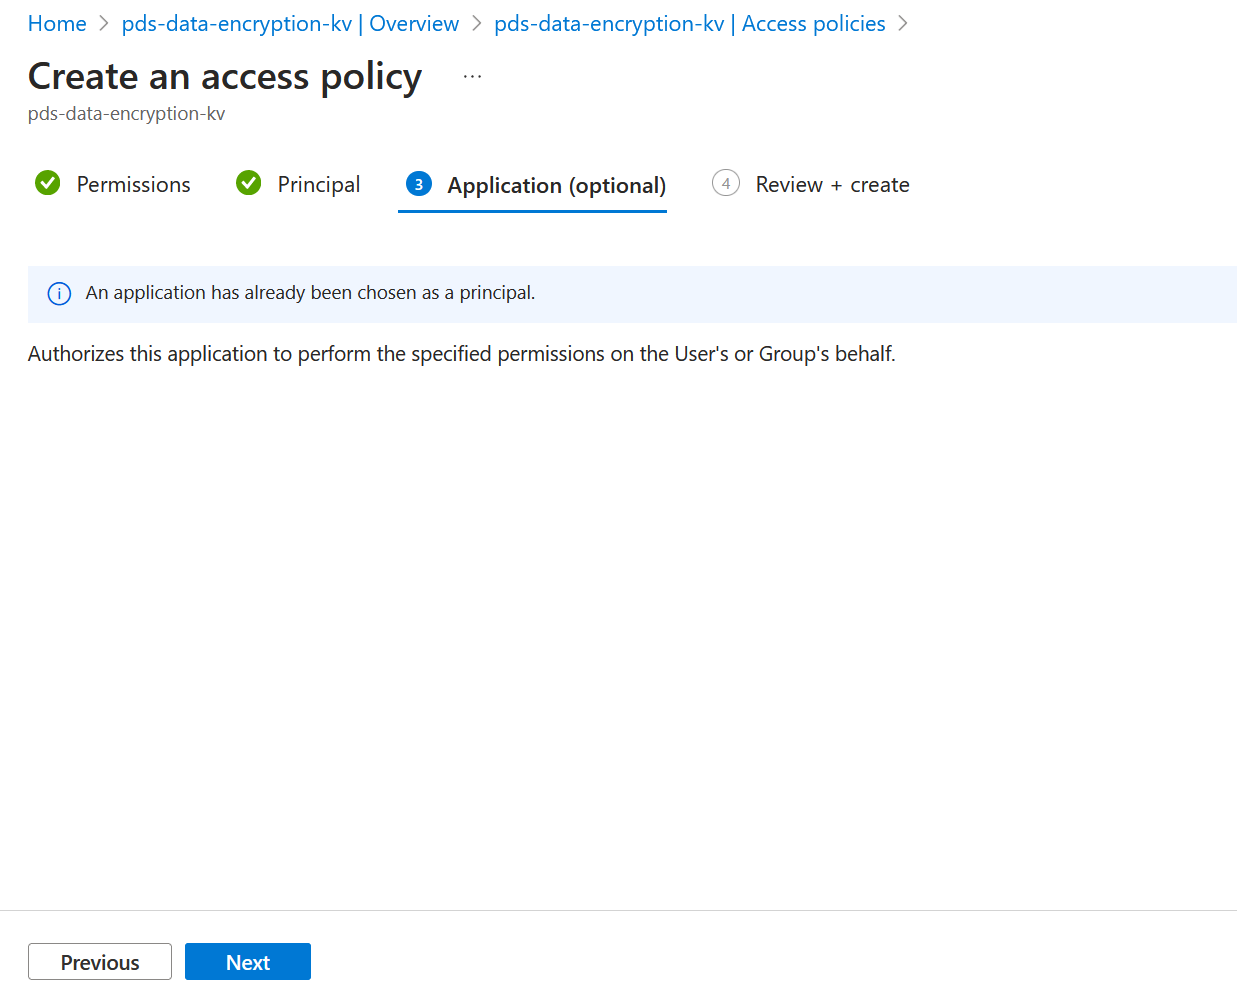Click the step 3 circle indicator
1237x1003 pixels.
pyautogui.click(x=418, y=184)
